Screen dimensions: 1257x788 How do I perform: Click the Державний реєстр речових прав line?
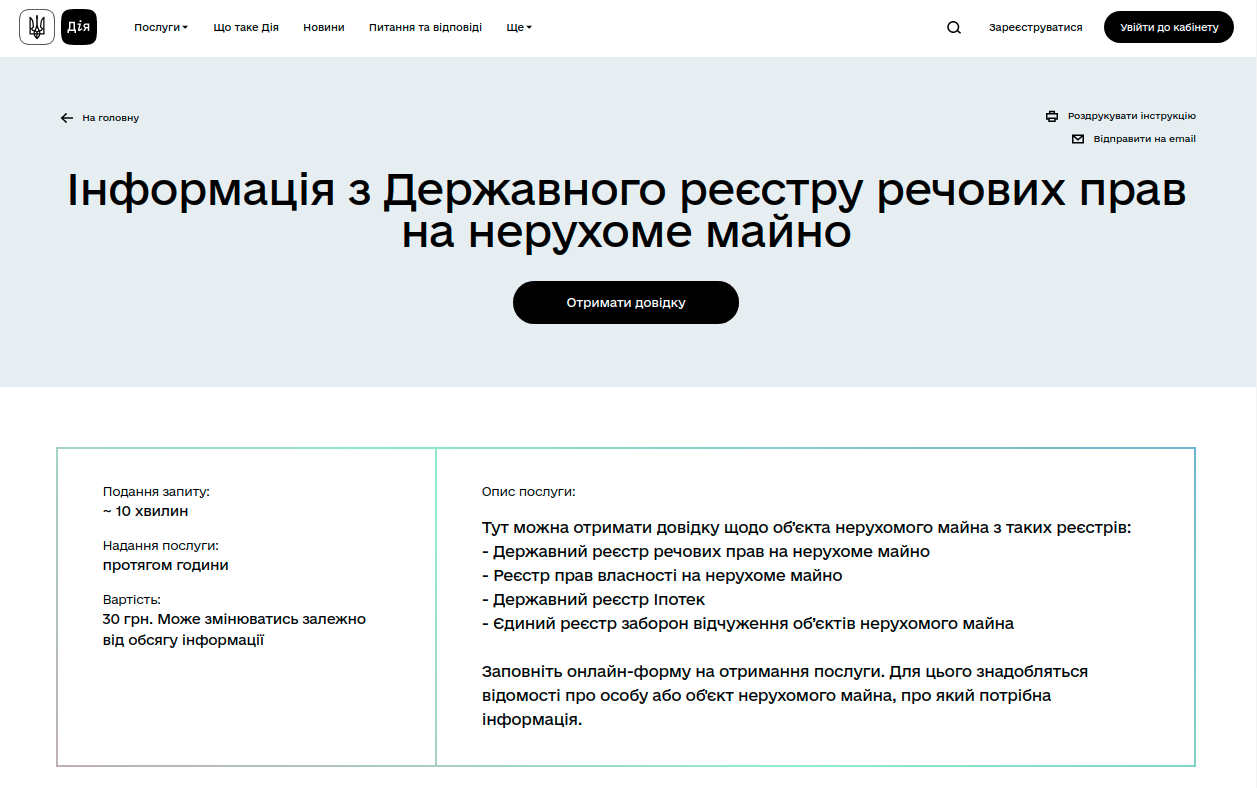point(706,552)
